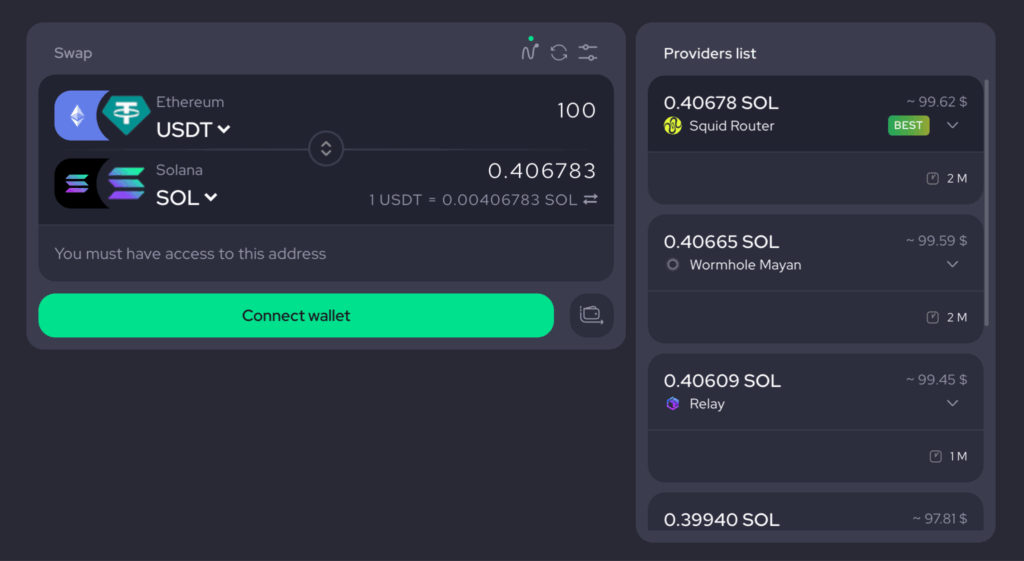Select the 0.40609 SOL quote
This screenshot has width=1024, height=561.
coord(722,381)
